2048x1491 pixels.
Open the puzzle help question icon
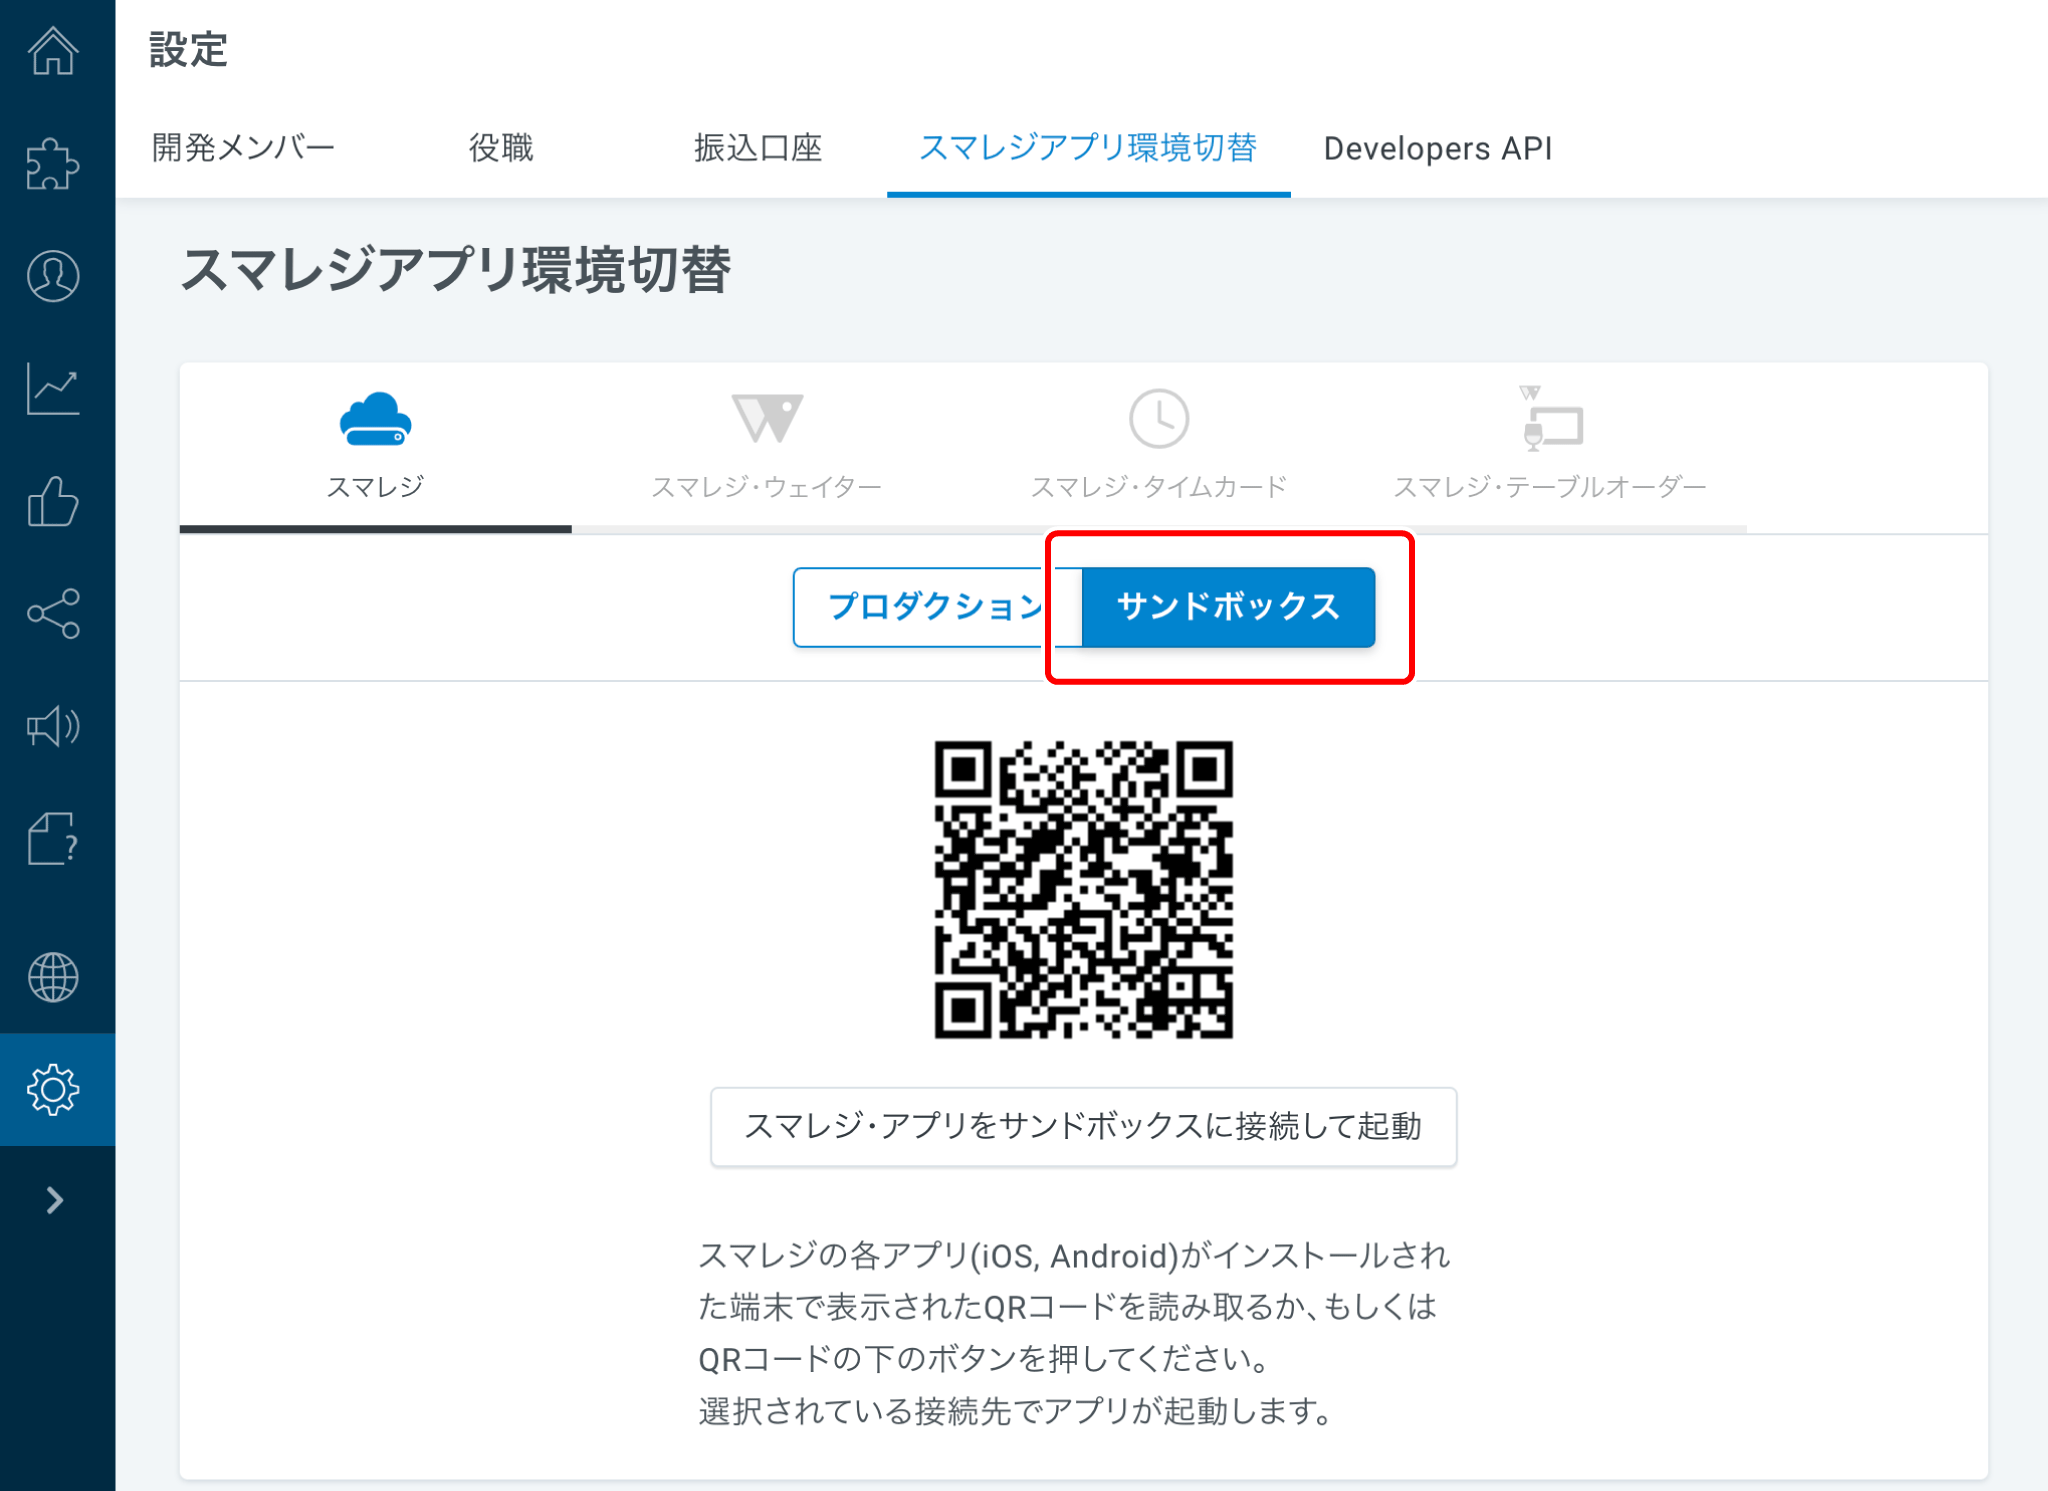pos(54,838)
